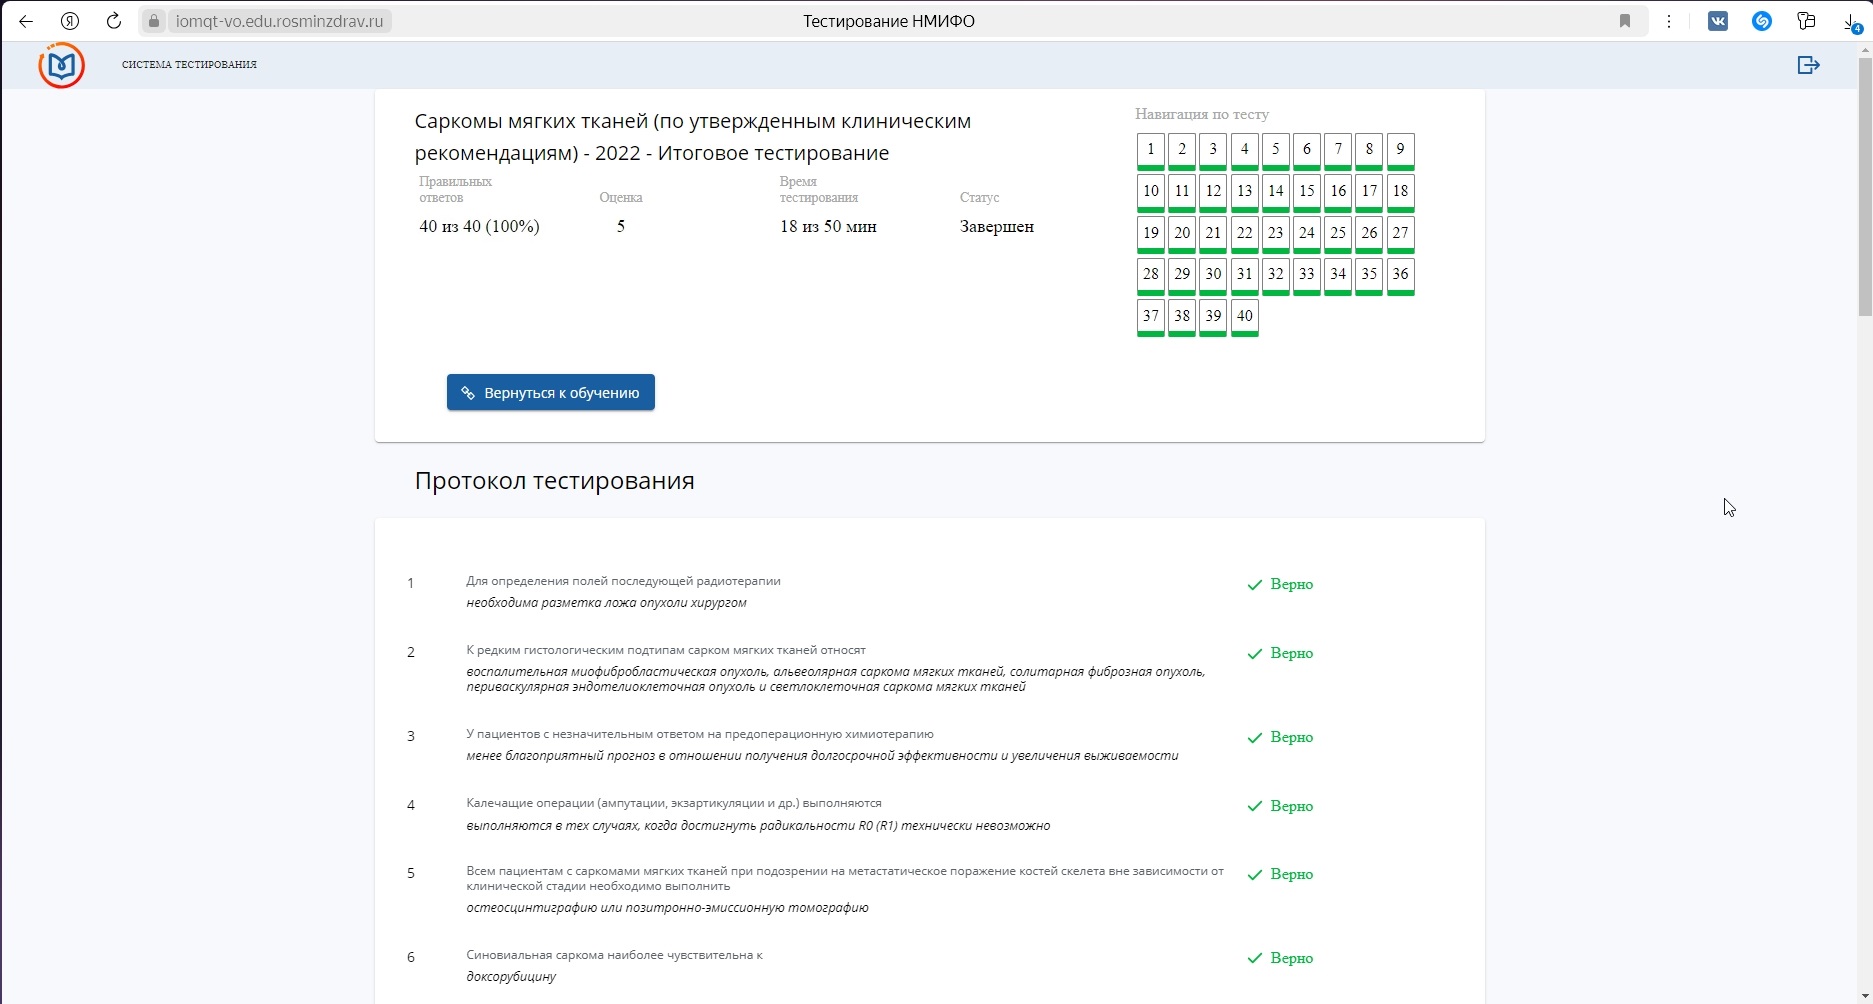Click the browser back arrow
Screen dimensions: 1873x1004
click(x=26, y=21)
